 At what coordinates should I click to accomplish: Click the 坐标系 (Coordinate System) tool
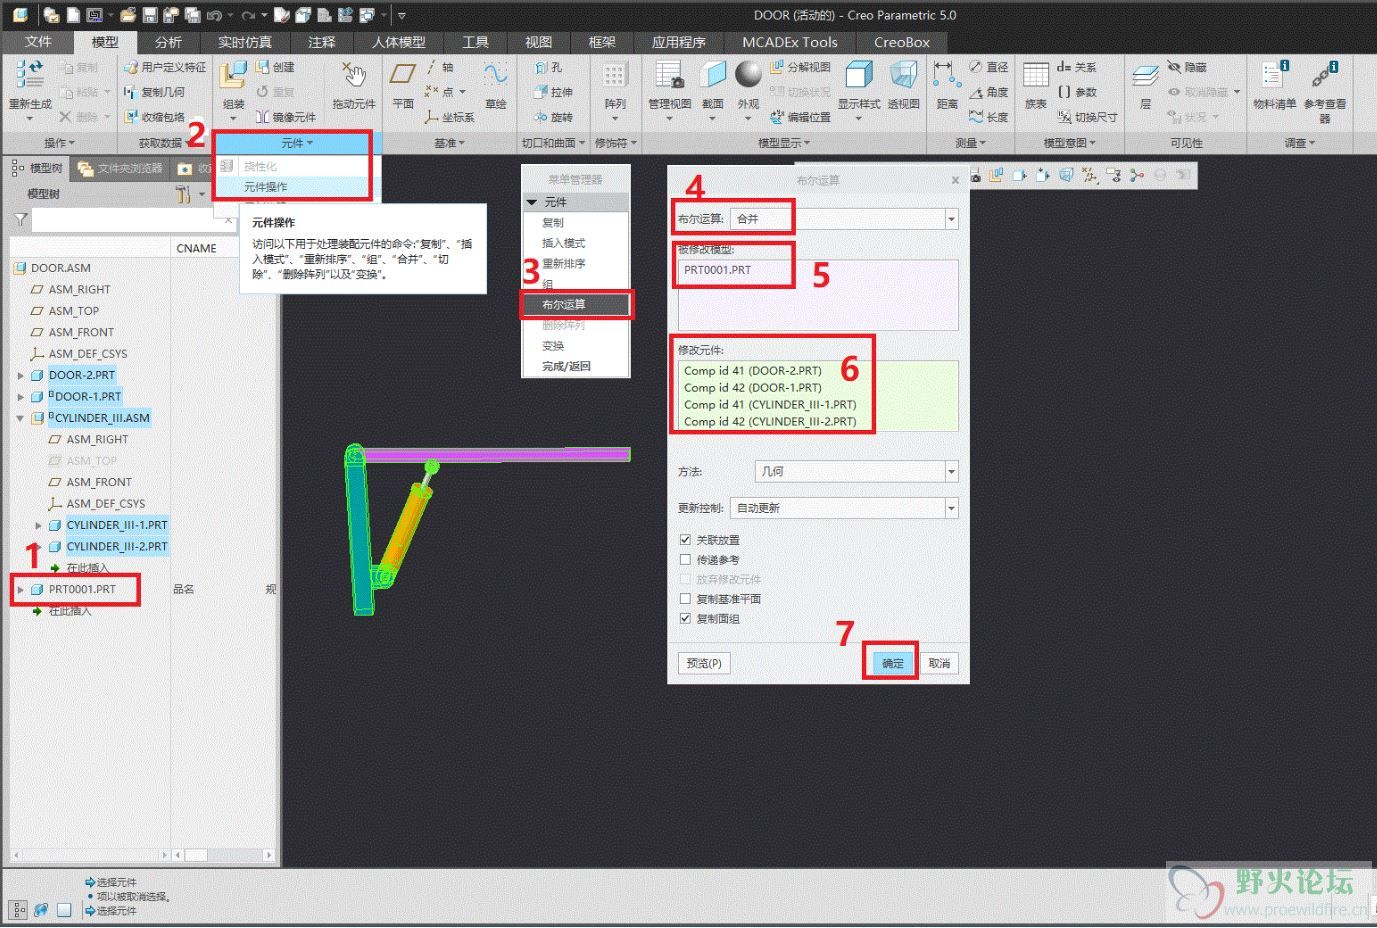click(x=449, y=117)
